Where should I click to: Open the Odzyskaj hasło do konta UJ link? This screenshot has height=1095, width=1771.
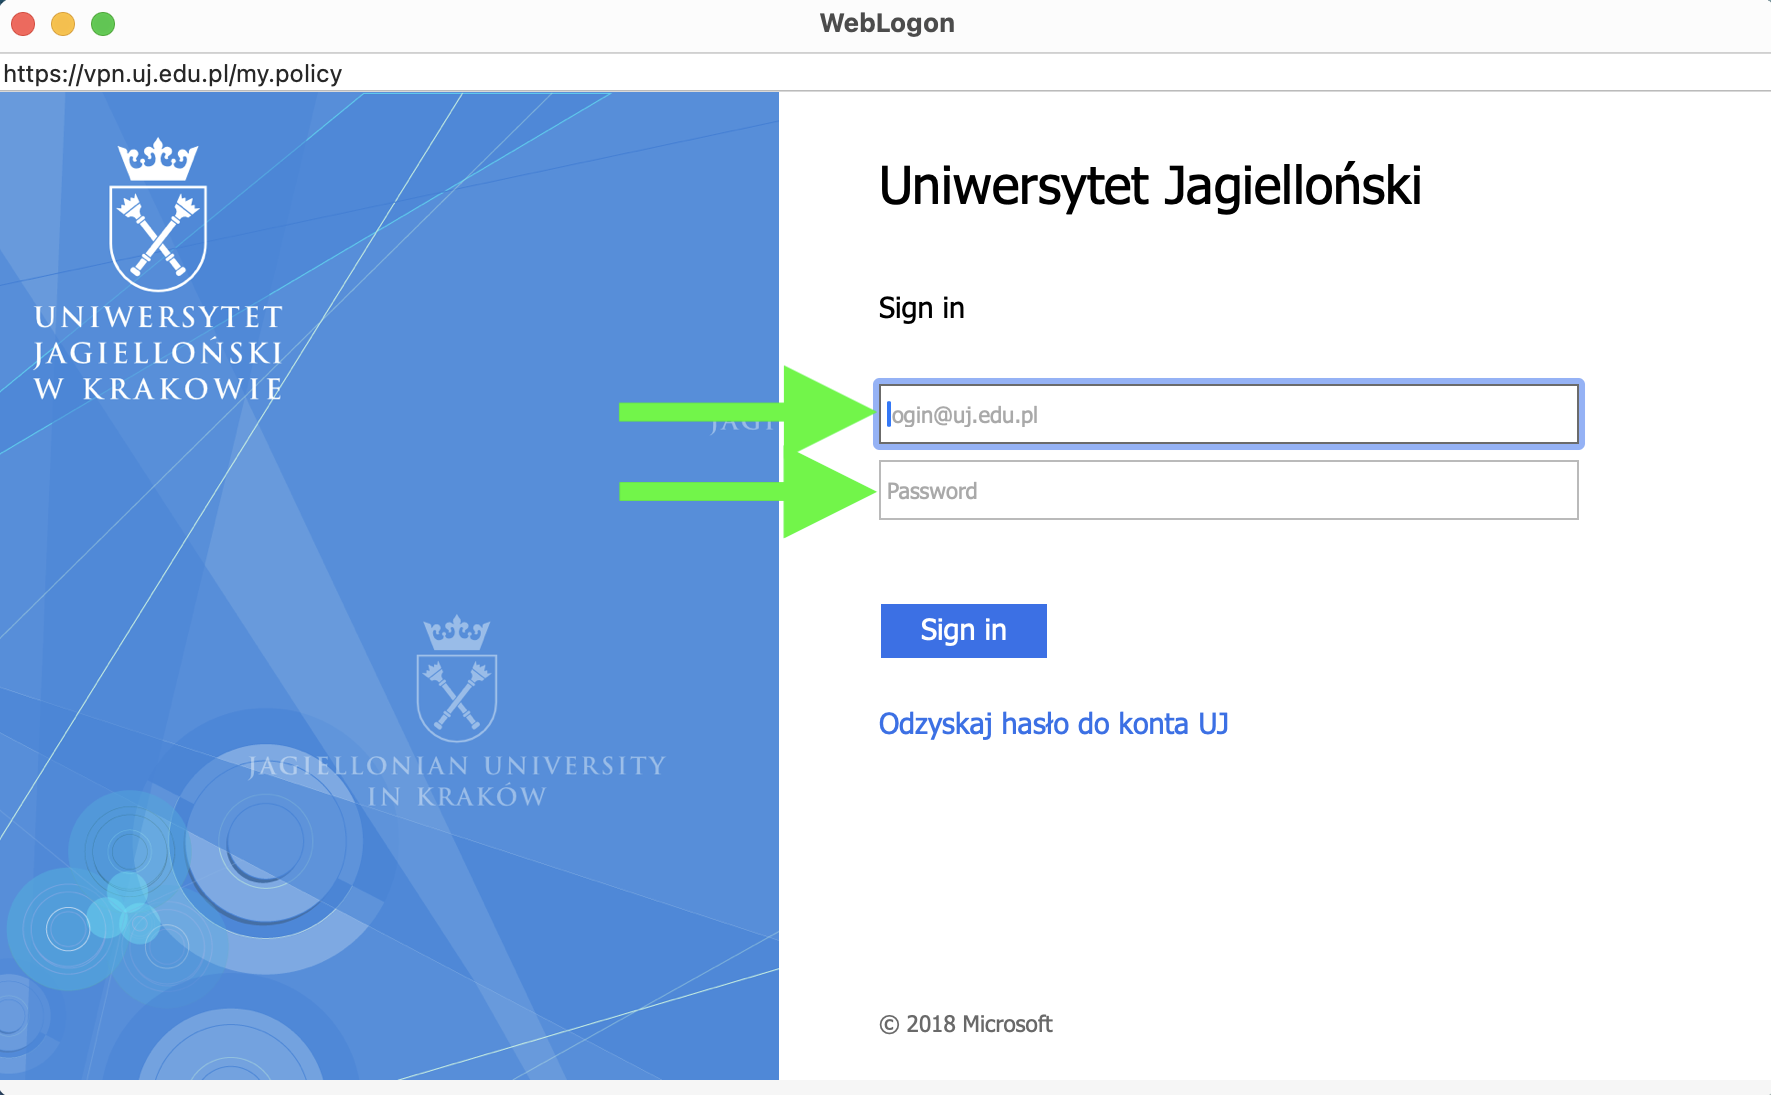point(1053,723)
